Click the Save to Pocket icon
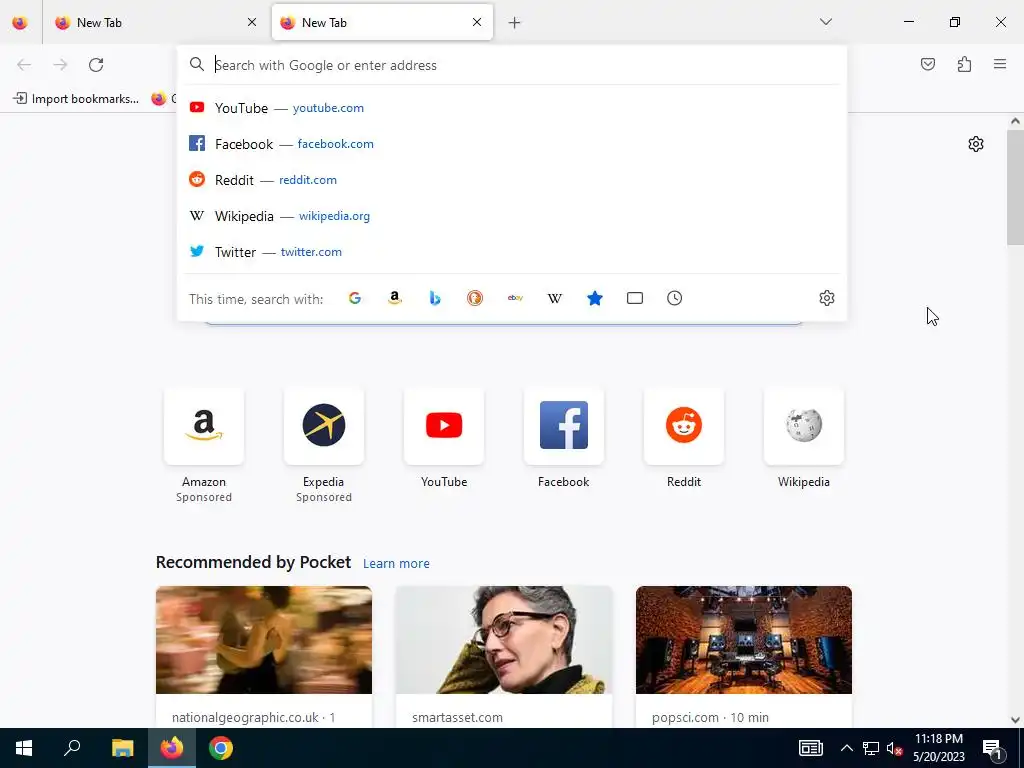 (x=928, y=64)
